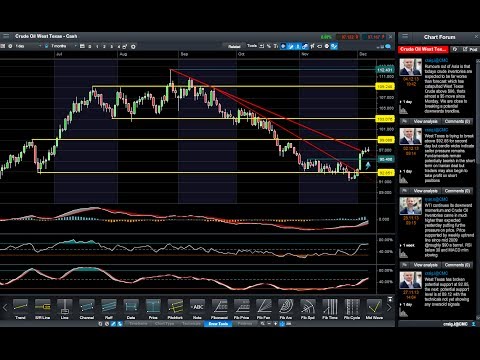The height and width of the screenshot is (360, 480).
Task: Select the Price measurement tool
Action: pos(153,309)
